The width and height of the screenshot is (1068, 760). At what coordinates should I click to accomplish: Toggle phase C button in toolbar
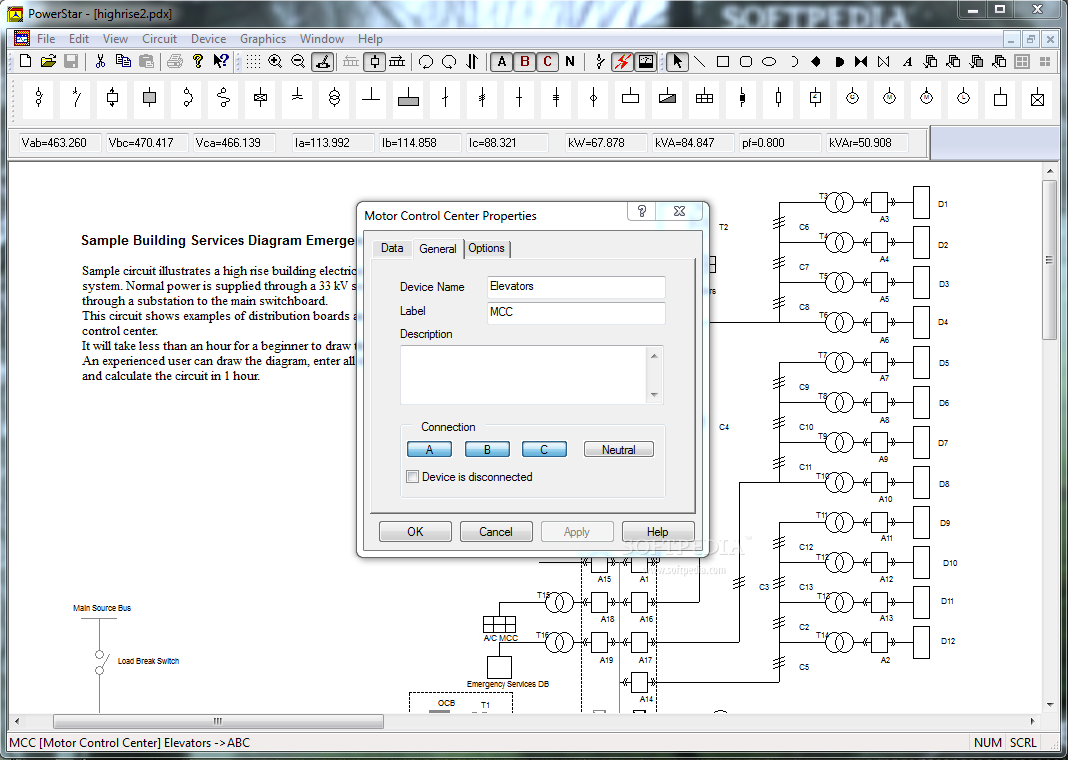click(x=547, y=62)
